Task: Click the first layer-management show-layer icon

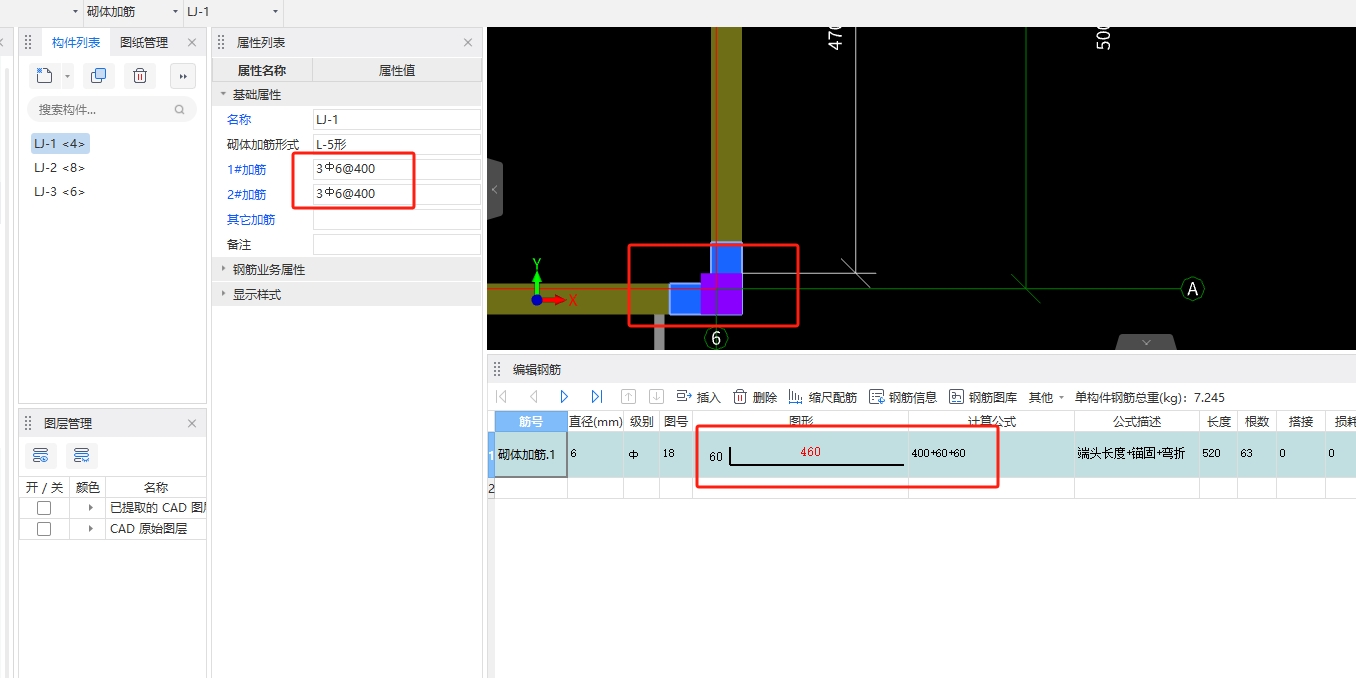Action: (41, 456)
